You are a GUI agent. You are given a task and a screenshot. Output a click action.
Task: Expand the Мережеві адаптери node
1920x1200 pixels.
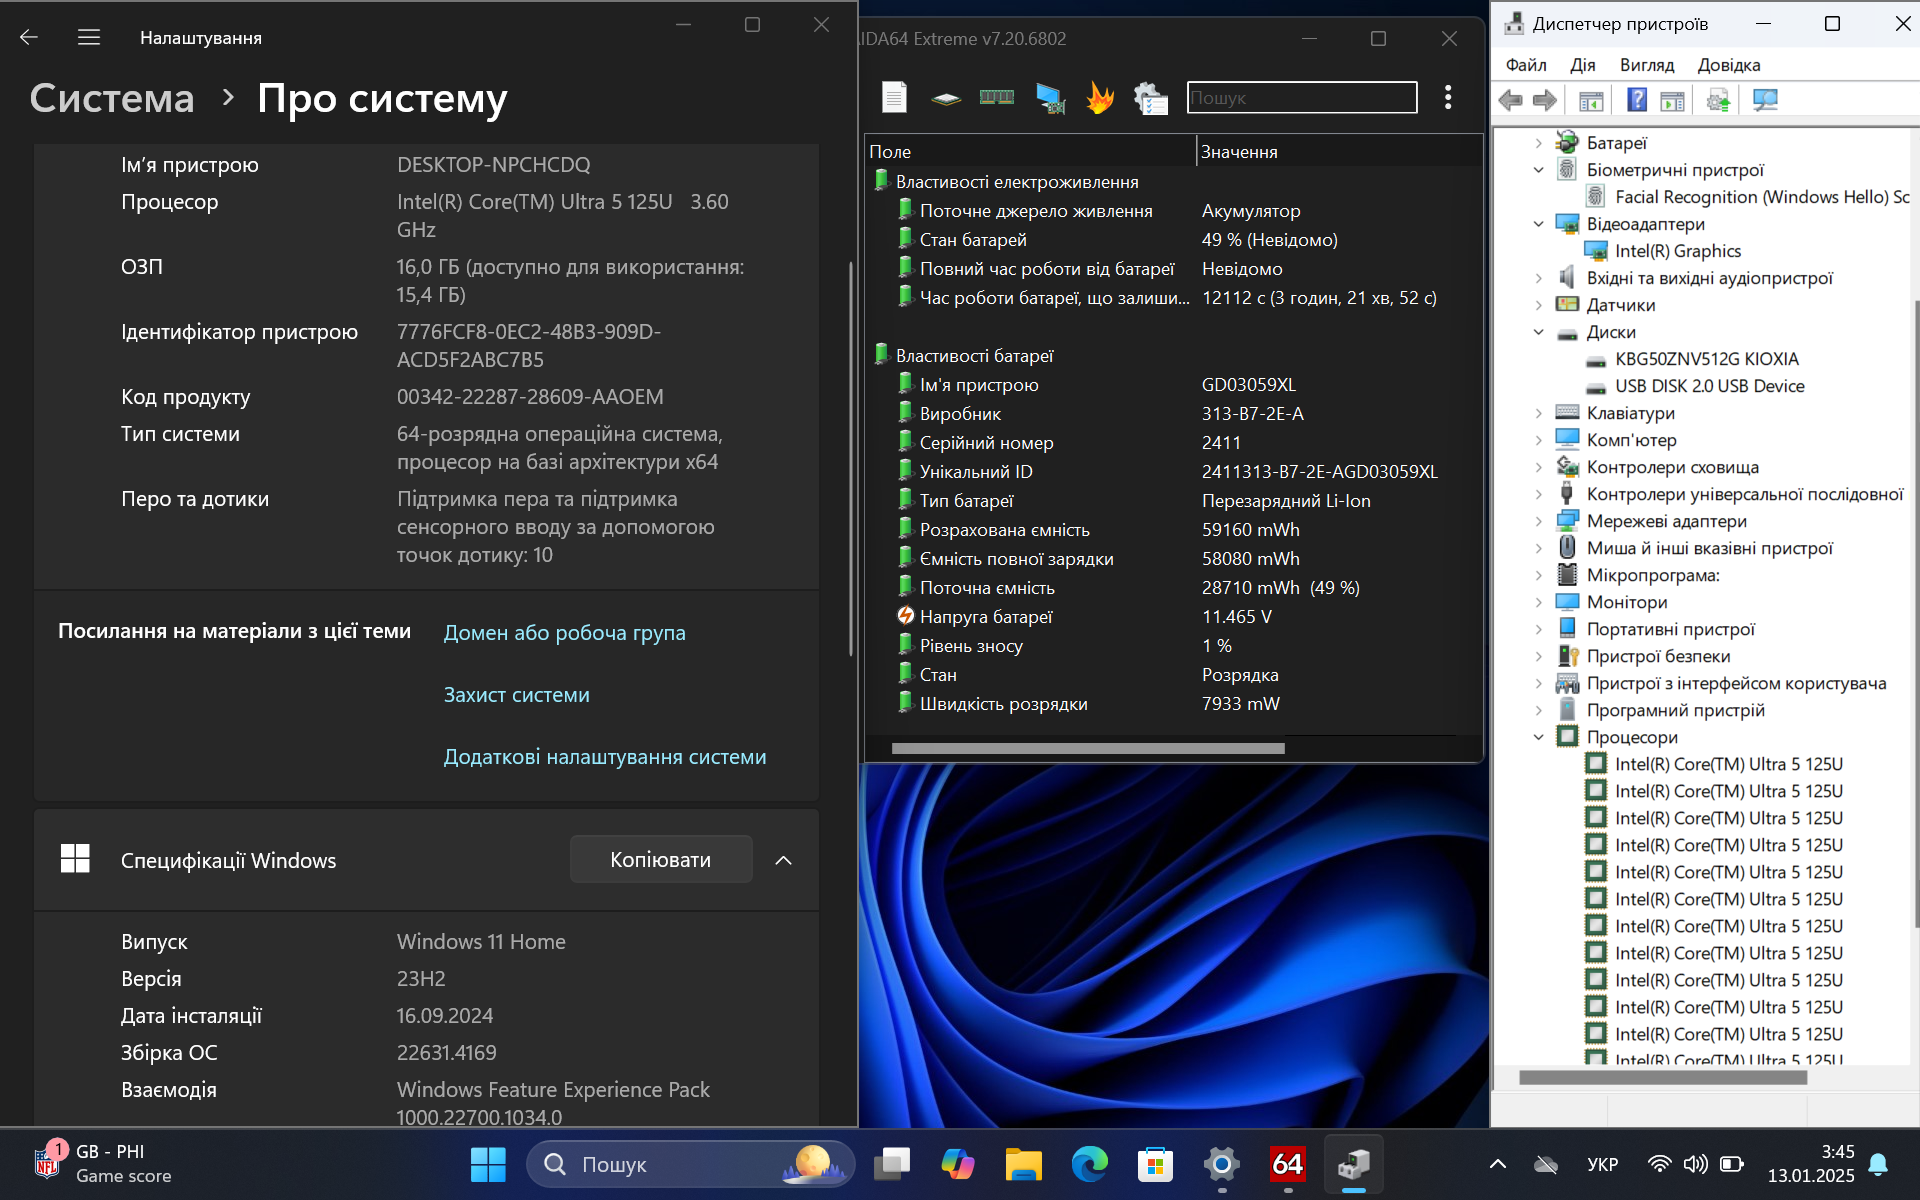click(x=1538, y=521)
